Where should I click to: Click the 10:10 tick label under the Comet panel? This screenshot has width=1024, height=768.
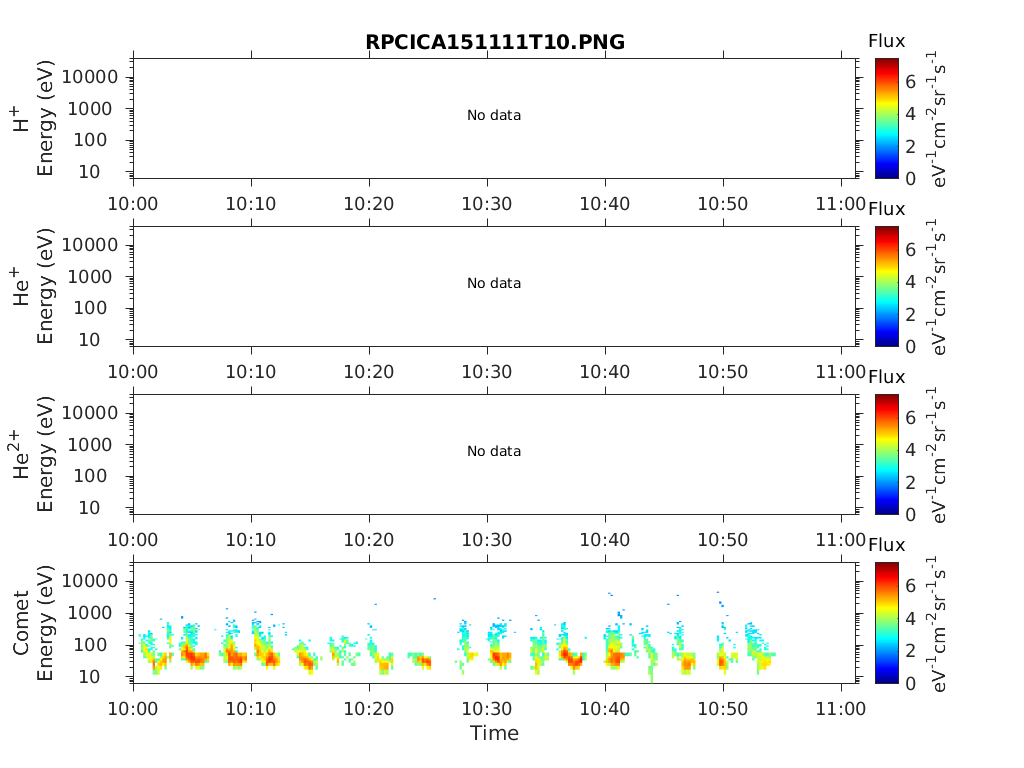(251, 709)
